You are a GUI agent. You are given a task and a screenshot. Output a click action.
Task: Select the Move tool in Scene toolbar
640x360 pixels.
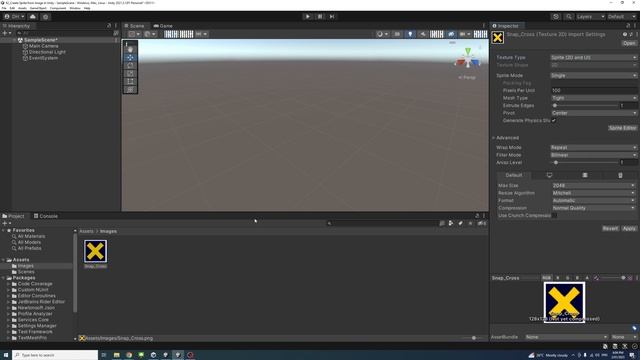130,58
